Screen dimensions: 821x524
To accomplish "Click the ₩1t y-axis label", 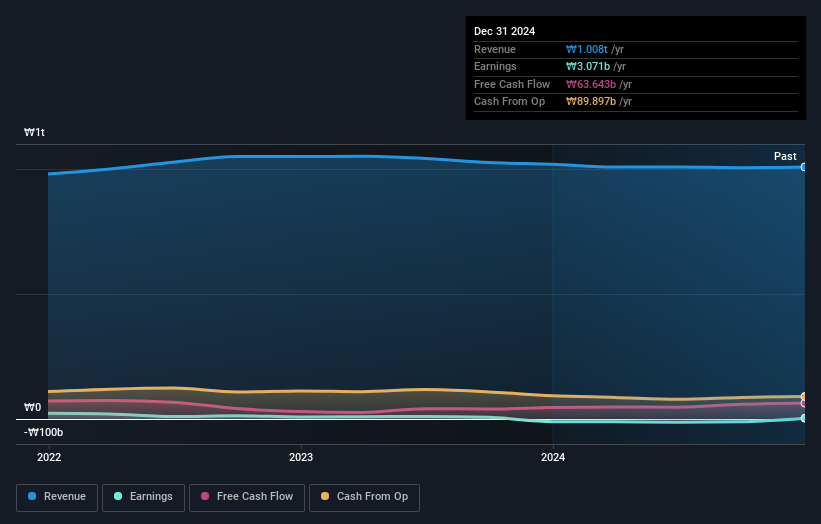I will coord(35,132).
